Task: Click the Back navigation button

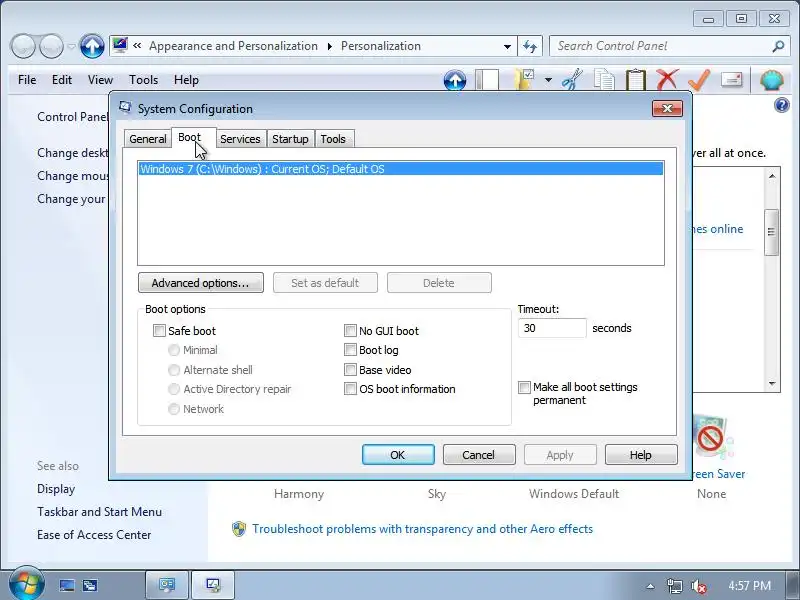Action: coord(22,46)
